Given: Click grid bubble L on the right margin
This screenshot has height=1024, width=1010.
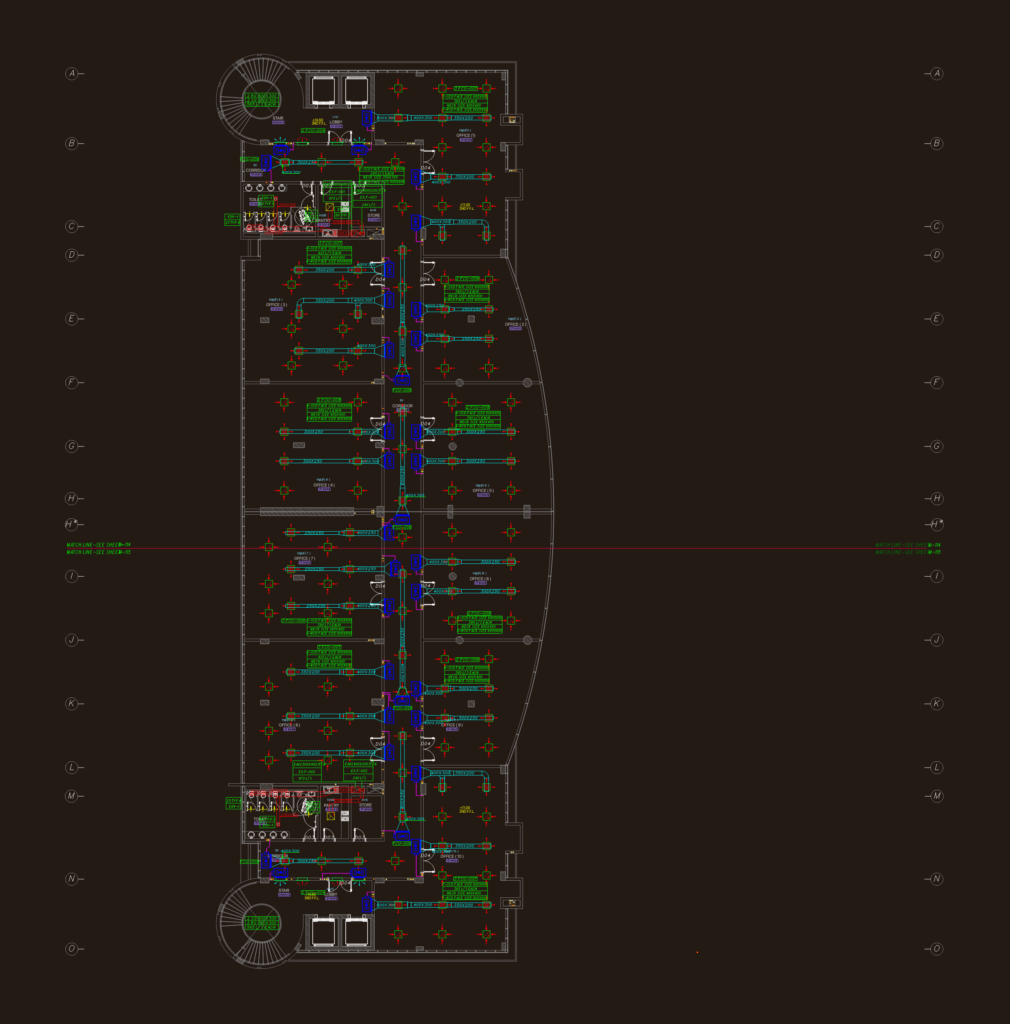Looking at the screenshot, I should 936,767.
